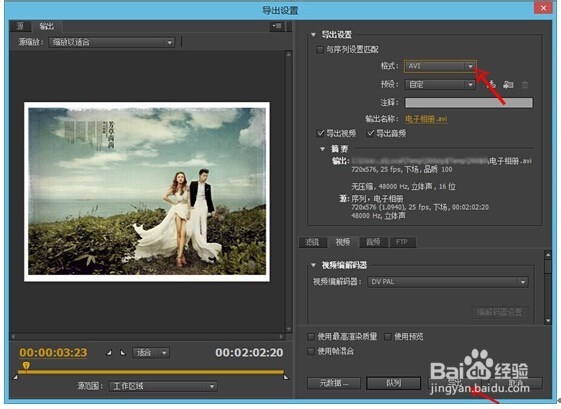Image resolution: width=561 pixels, height=409 pixels.
Task: Enable 使用预览 checkbox
Action: click(x=387, y=337)
